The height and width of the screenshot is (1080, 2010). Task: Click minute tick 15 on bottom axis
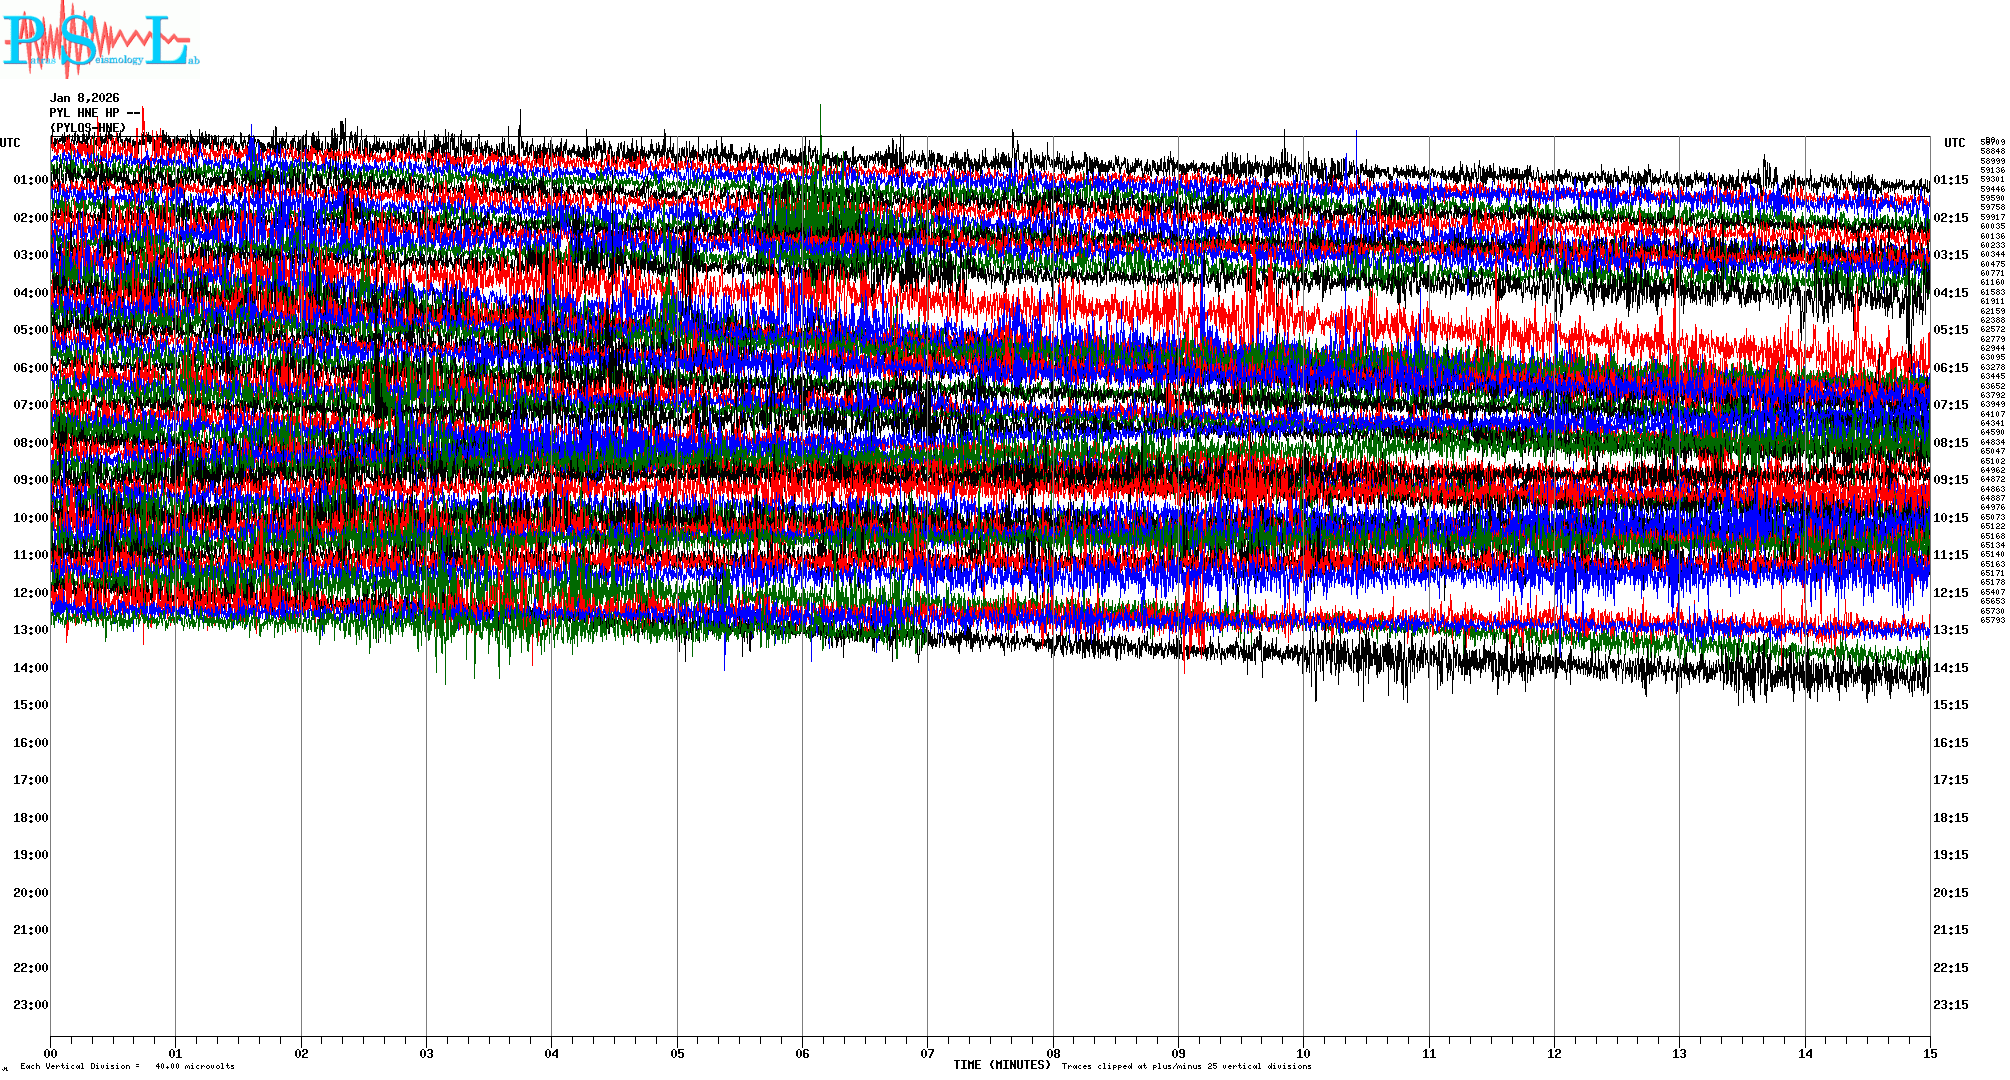[1930, 1054]
